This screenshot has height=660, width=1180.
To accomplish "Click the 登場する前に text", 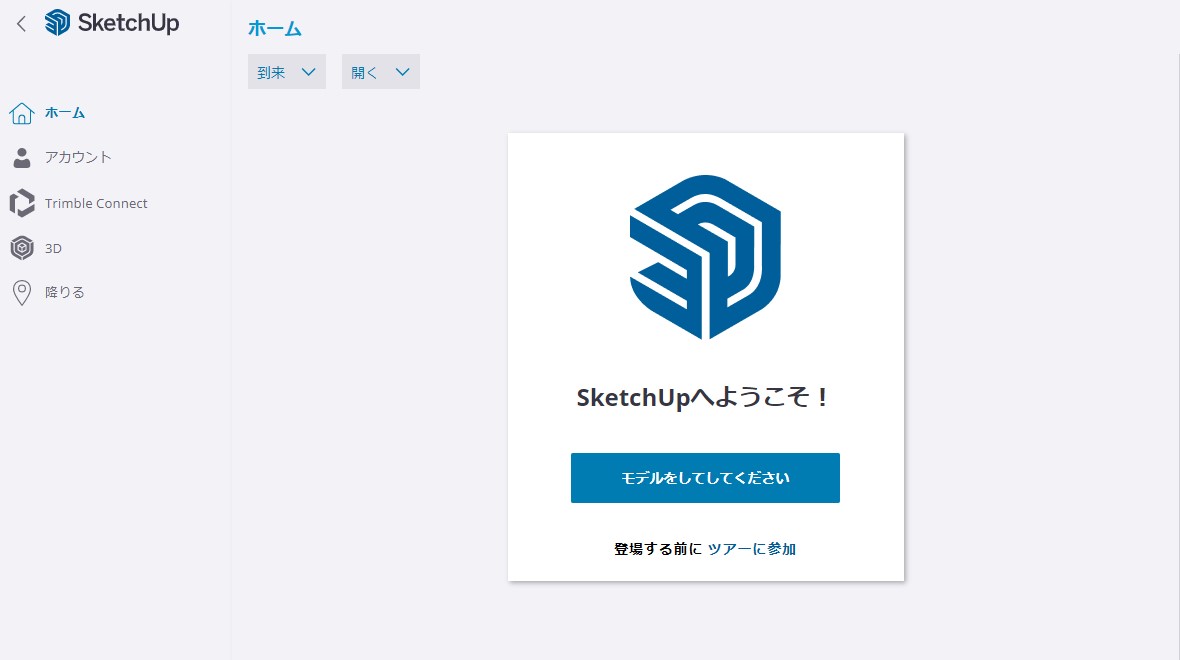I will [658, 549].
